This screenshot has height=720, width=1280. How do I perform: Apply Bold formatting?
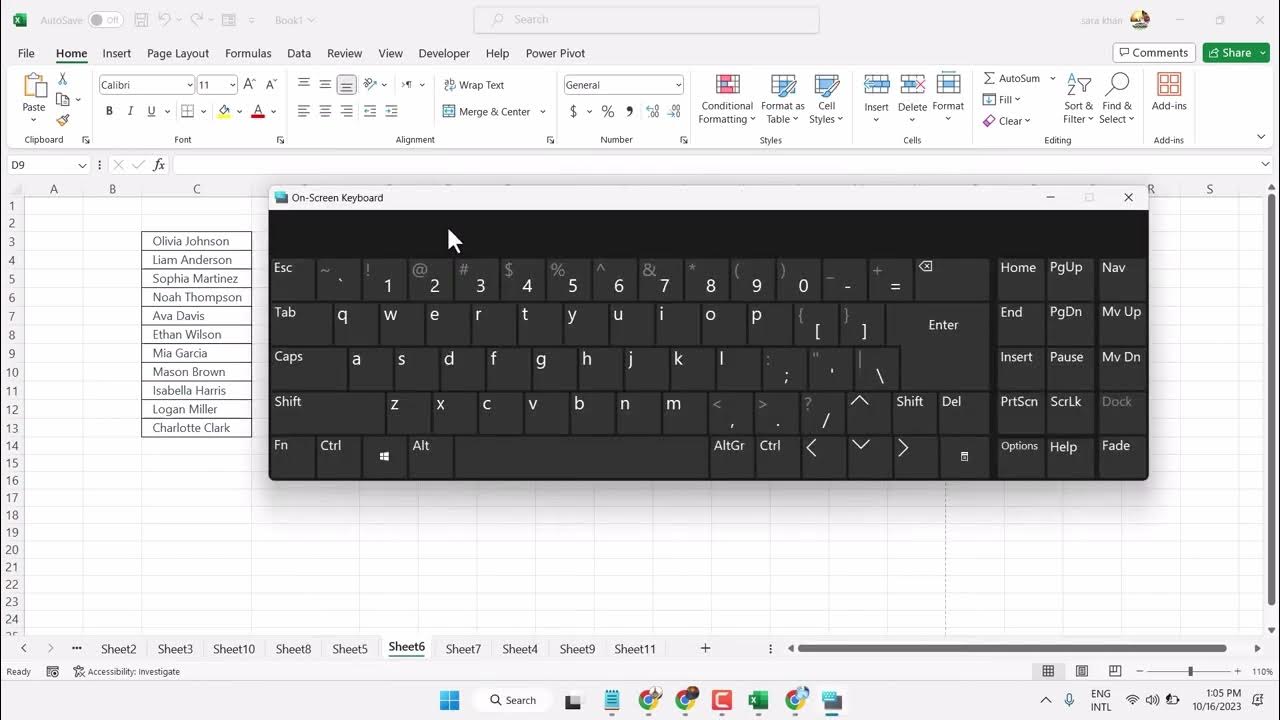109,111
